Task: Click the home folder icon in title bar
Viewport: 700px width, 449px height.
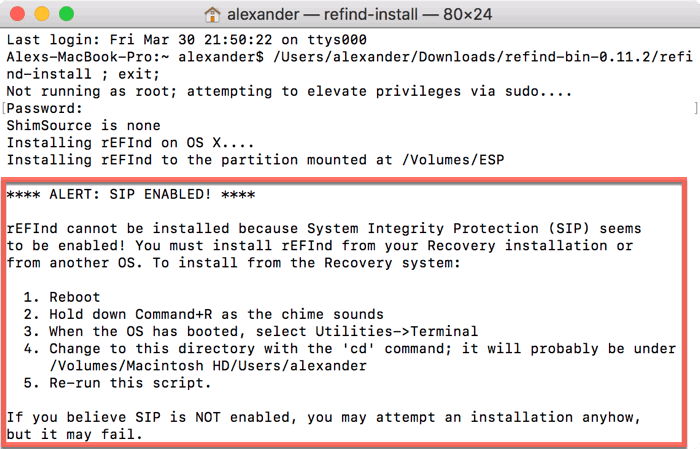Action: pyautogui.click(x=212, y=15)
